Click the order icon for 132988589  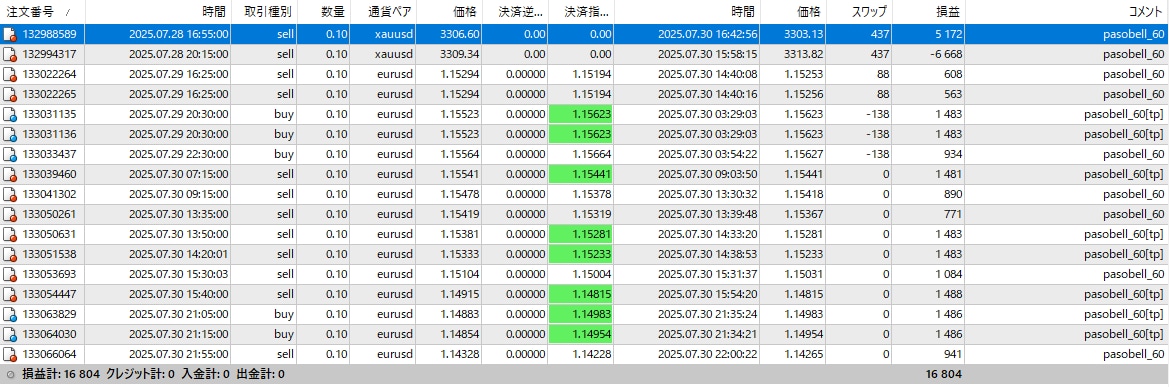[10, 34]
